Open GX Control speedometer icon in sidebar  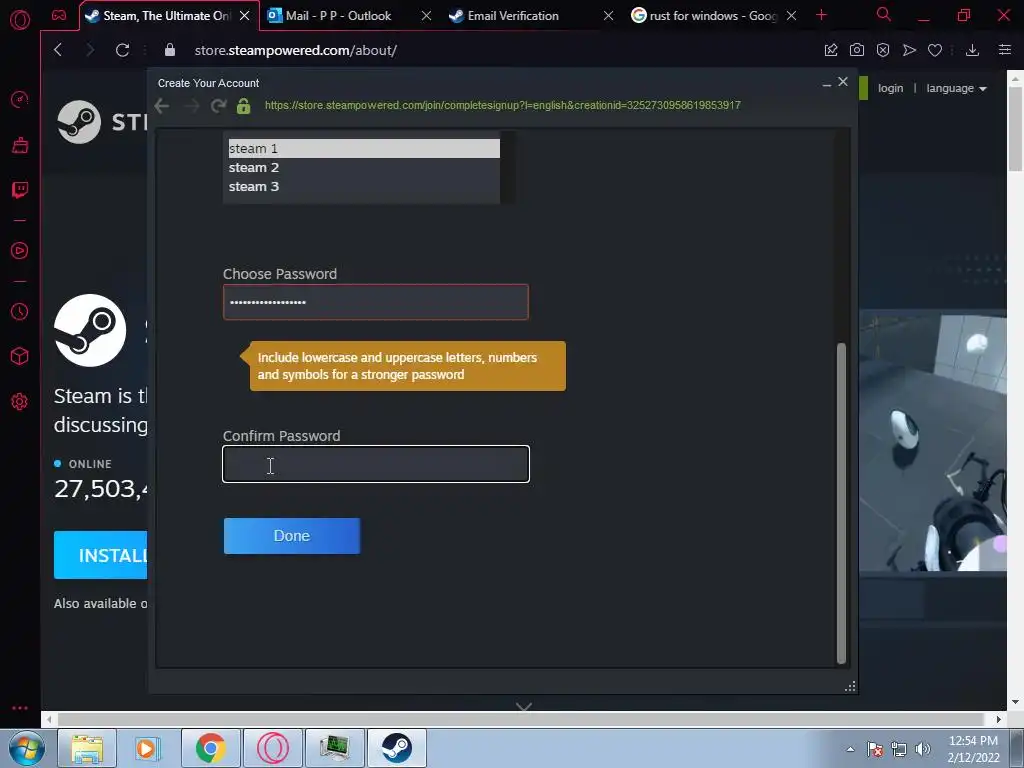tap(20, 100)
